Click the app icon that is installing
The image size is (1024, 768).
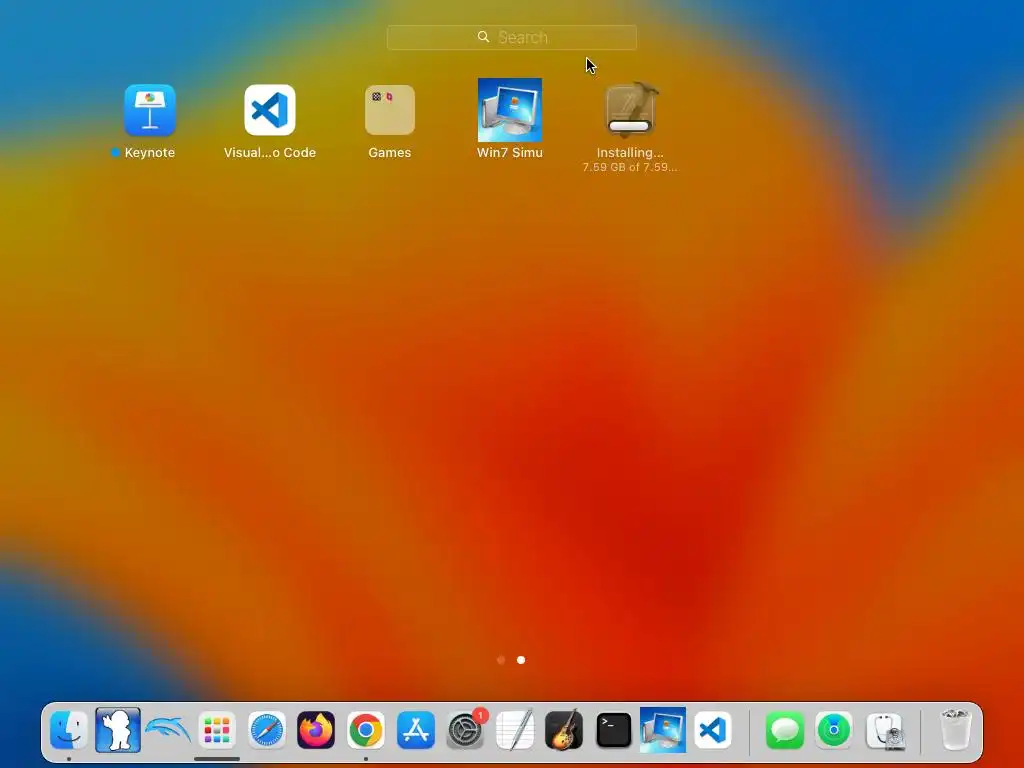tap(630, 110)
